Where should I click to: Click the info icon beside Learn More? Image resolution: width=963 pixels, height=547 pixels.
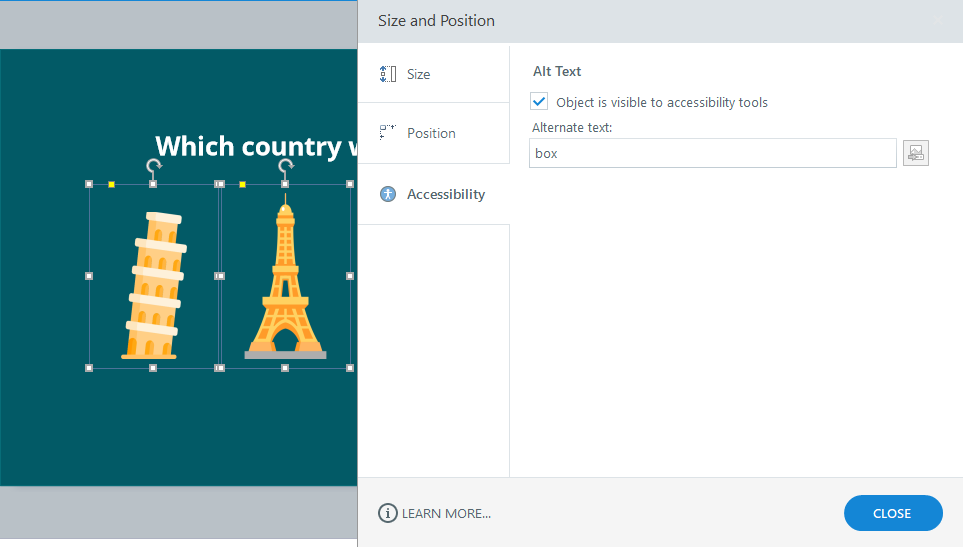(x=388, y=513)
